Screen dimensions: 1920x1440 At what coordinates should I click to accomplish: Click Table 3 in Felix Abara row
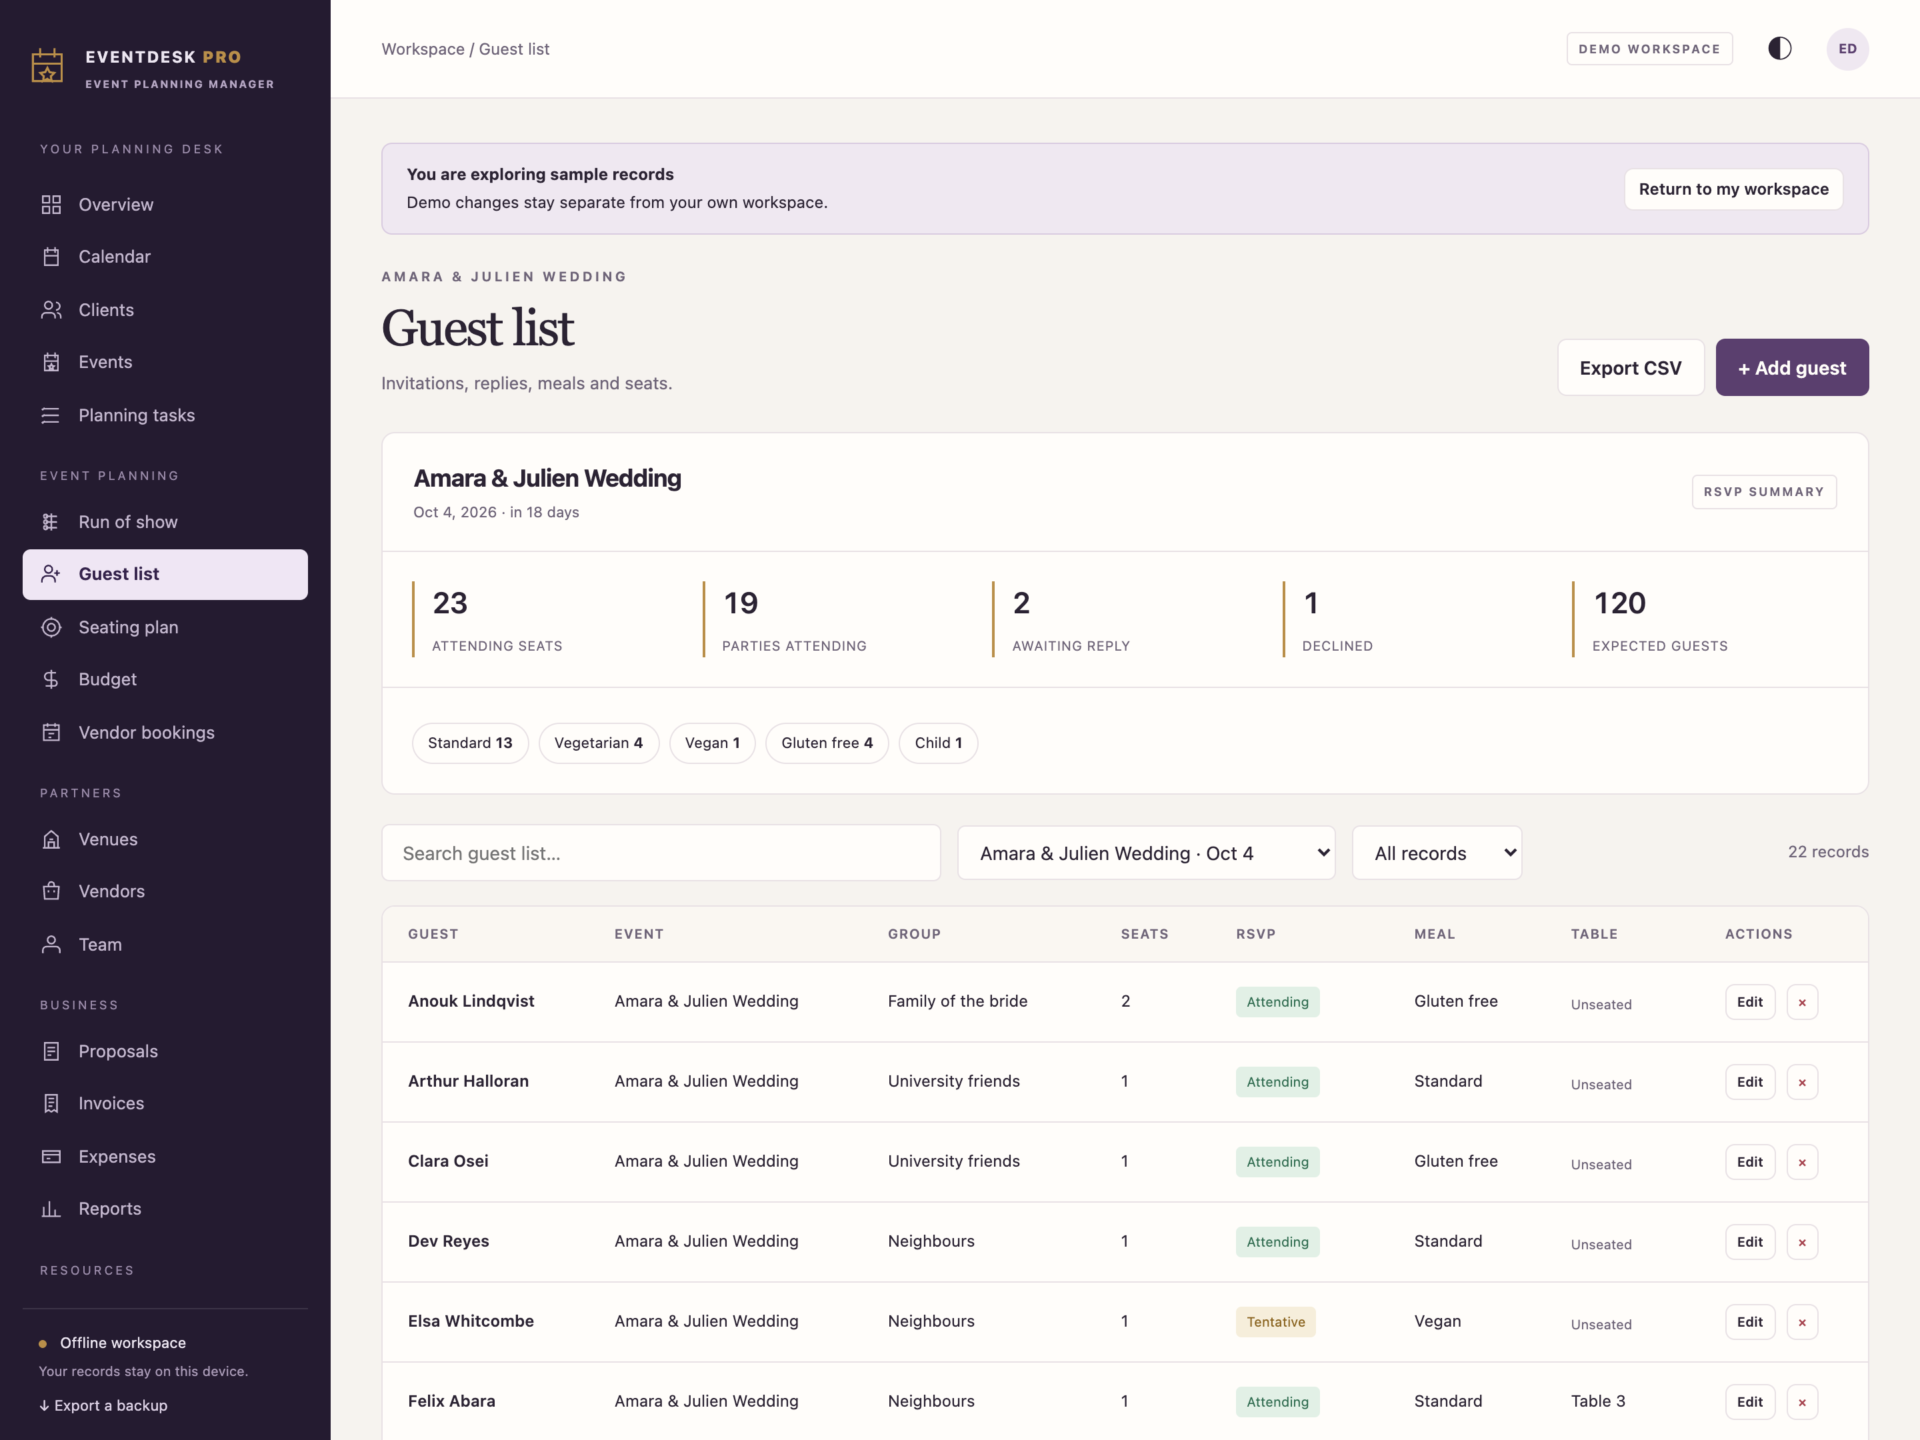[1598, 1402]
